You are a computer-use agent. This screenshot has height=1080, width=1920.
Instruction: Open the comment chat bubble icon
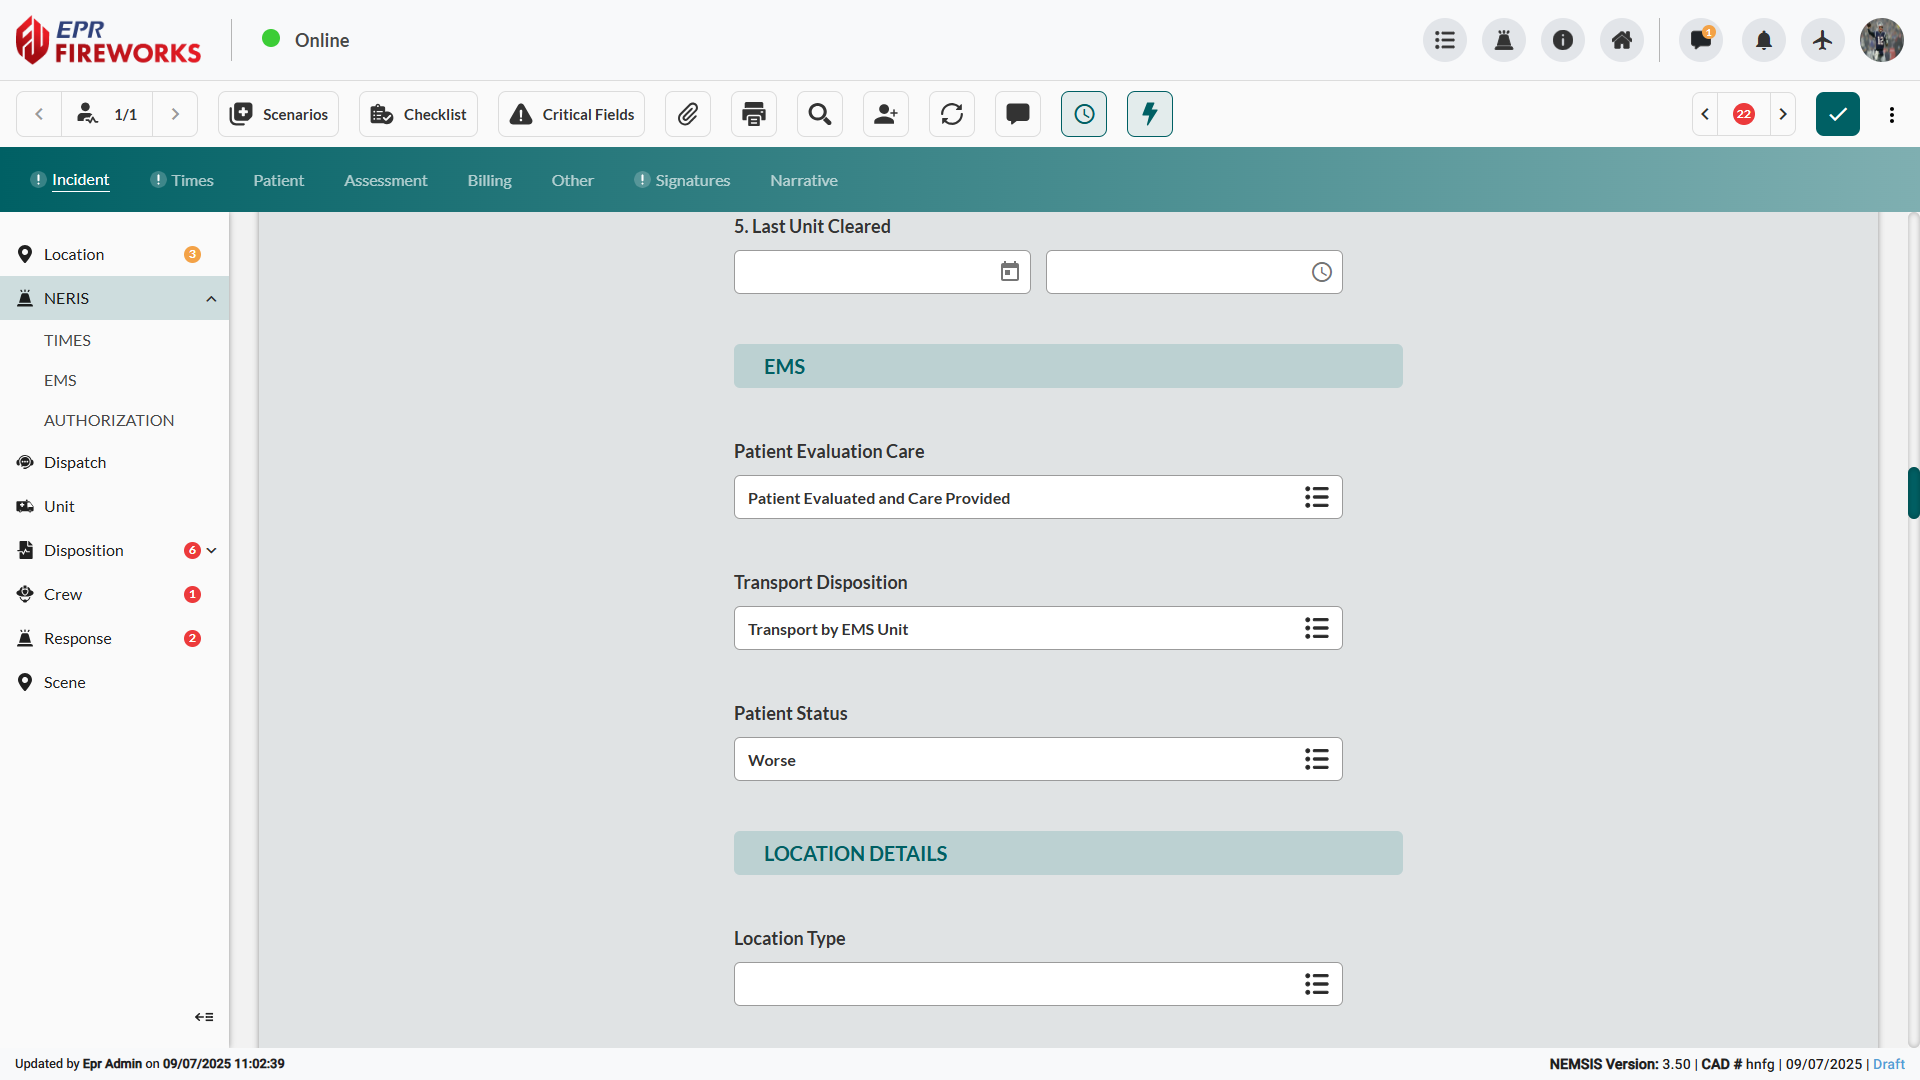[1018, 114]
